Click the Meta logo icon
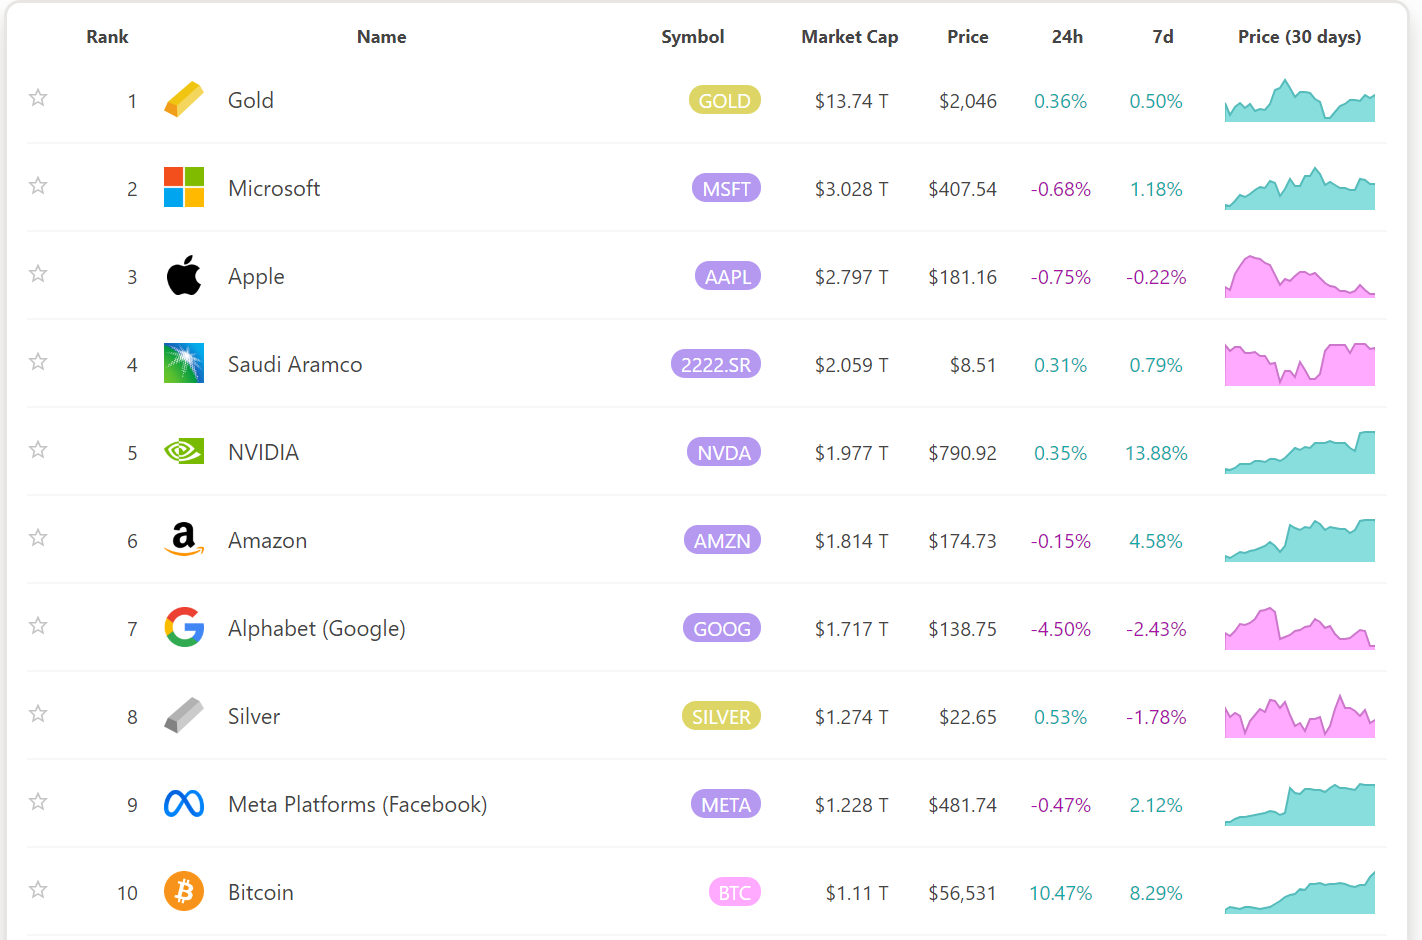The height and width of the screenshot is (940, 1422). tap(184, 803)
